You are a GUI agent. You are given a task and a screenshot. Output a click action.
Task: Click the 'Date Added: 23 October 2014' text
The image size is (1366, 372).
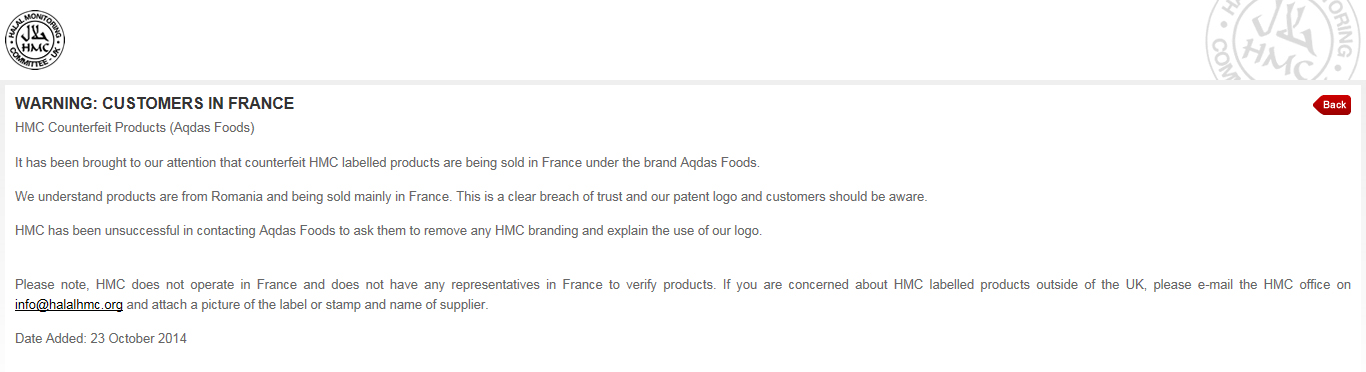[101, 339]
